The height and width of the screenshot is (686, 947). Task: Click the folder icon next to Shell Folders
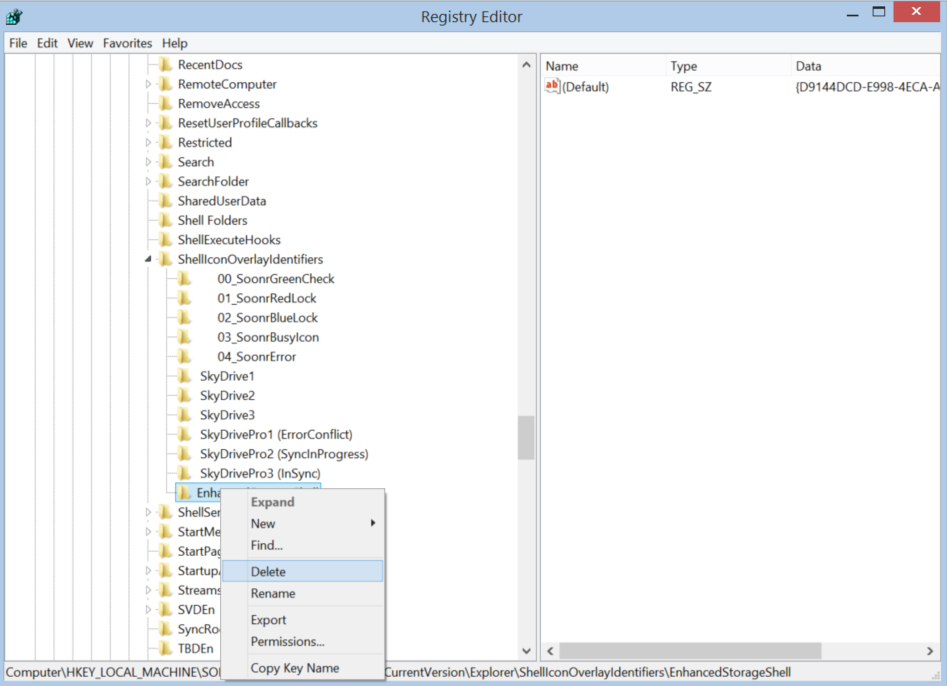165,221
